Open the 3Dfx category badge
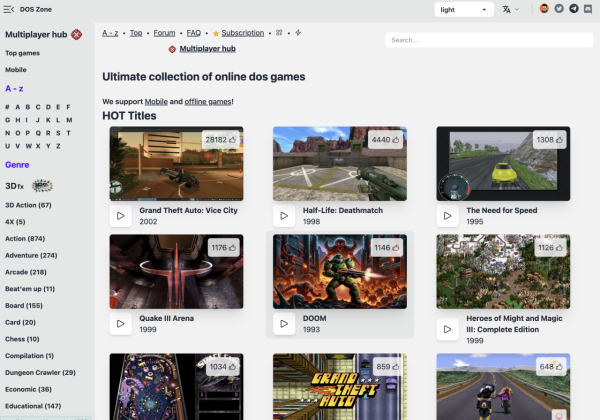The width and height of the screenshot is (600, 420). tap(29, 186)
